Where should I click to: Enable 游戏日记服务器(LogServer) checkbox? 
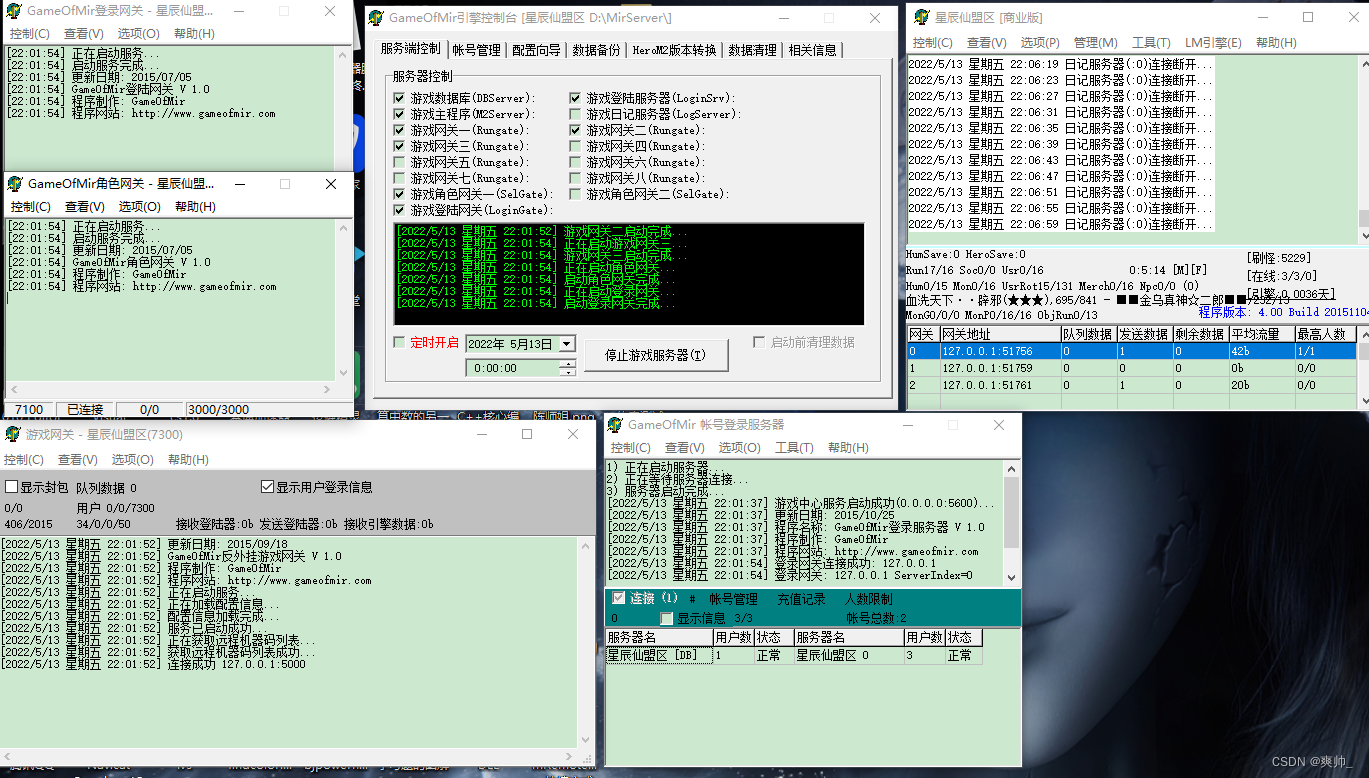[575, 114]
